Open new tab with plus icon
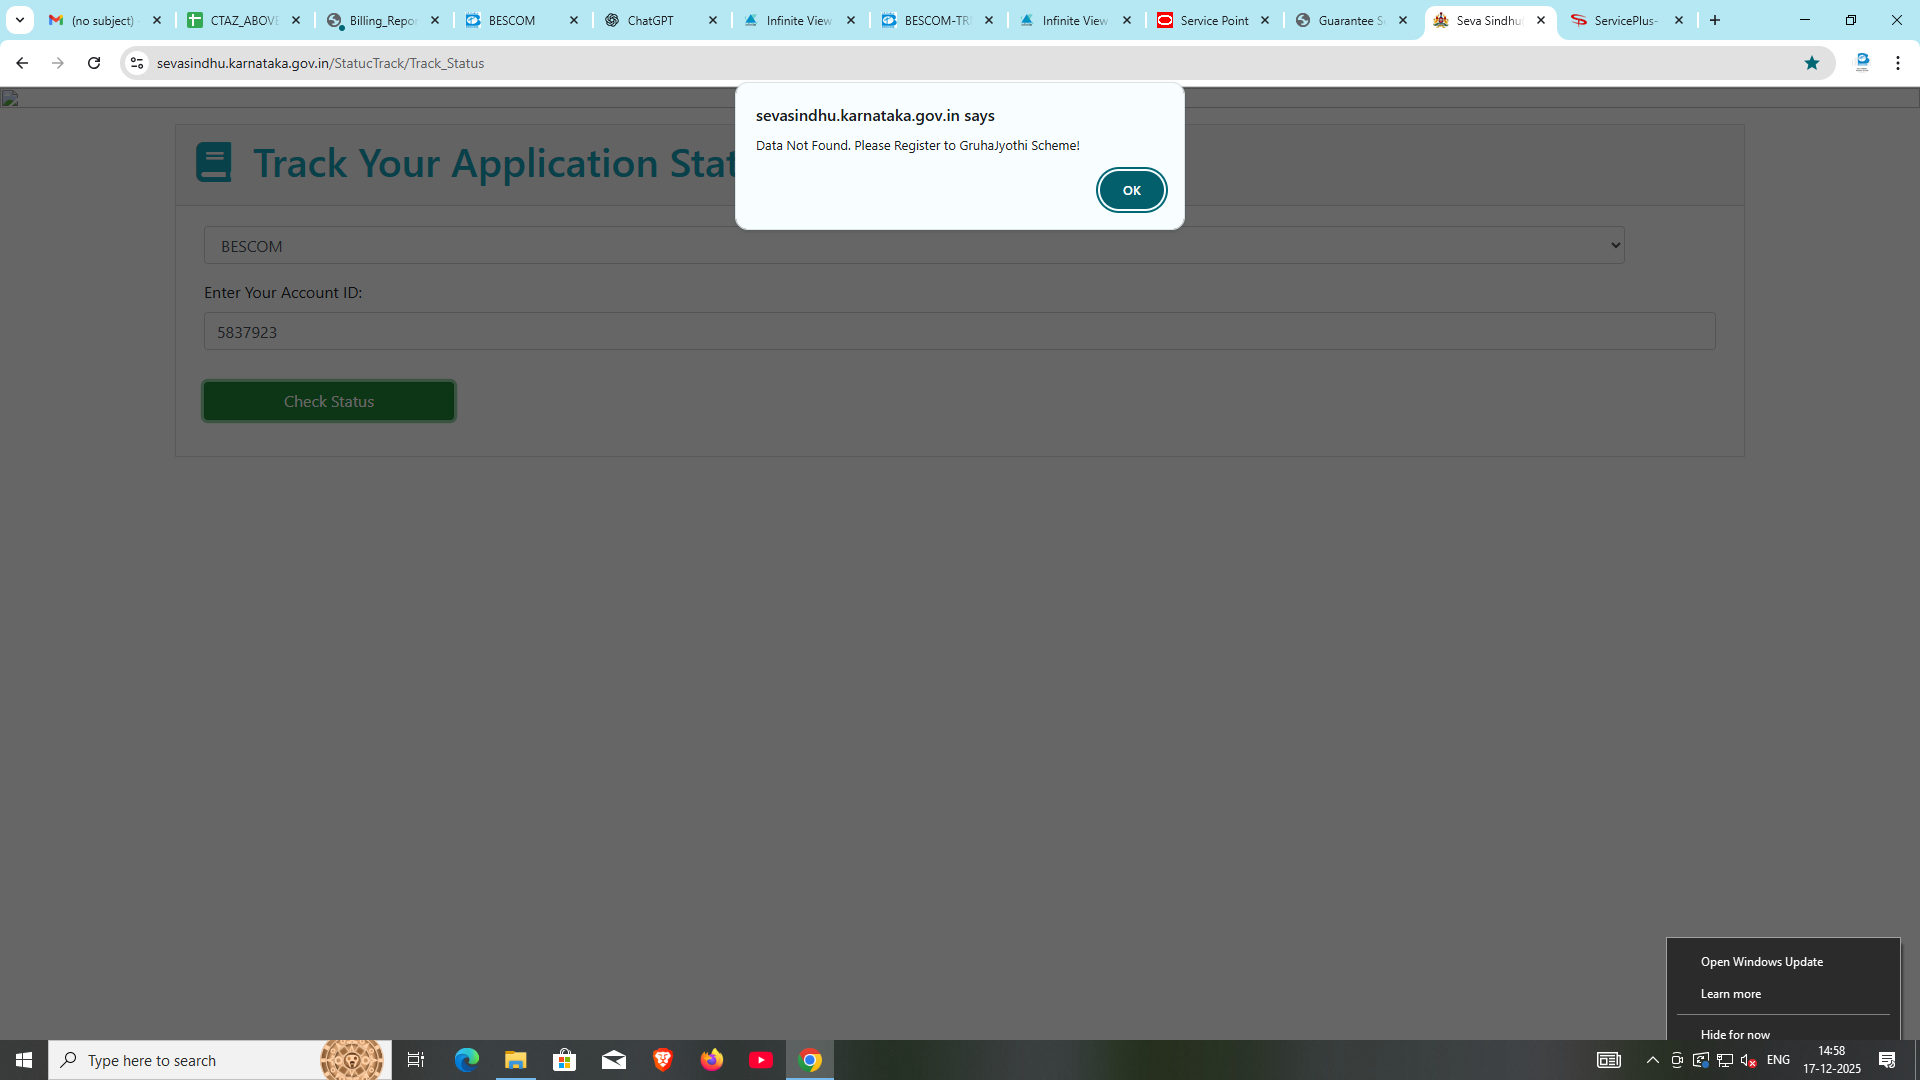The image size is (1920, 1080). point(1715,20)
